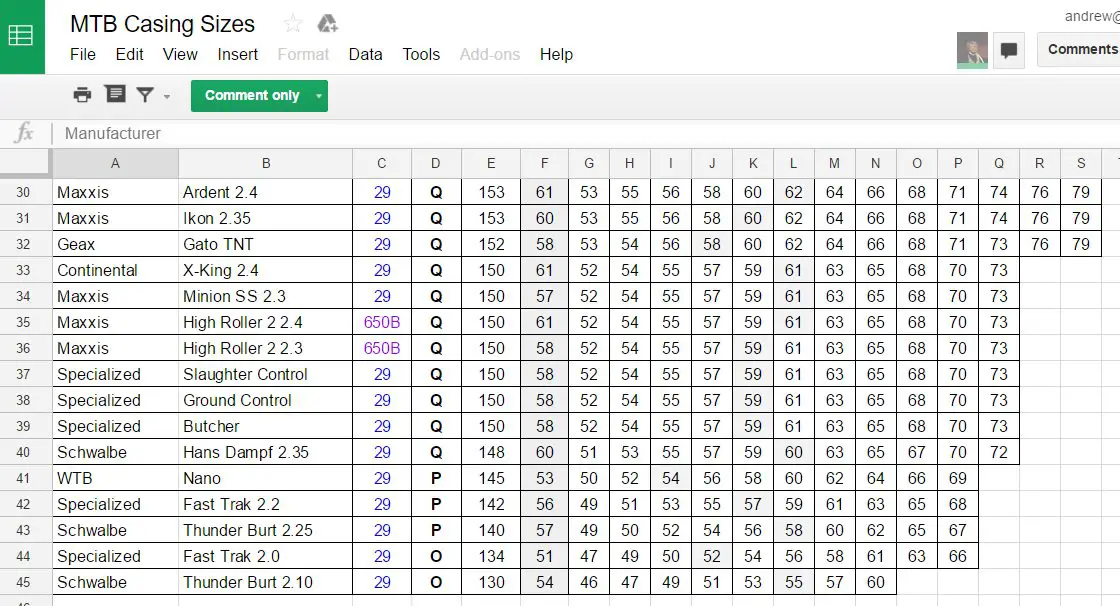Viewport: 1120px width, 606px height.
Task: Click the Slaughter Control cell
Action: pos(266,374)
